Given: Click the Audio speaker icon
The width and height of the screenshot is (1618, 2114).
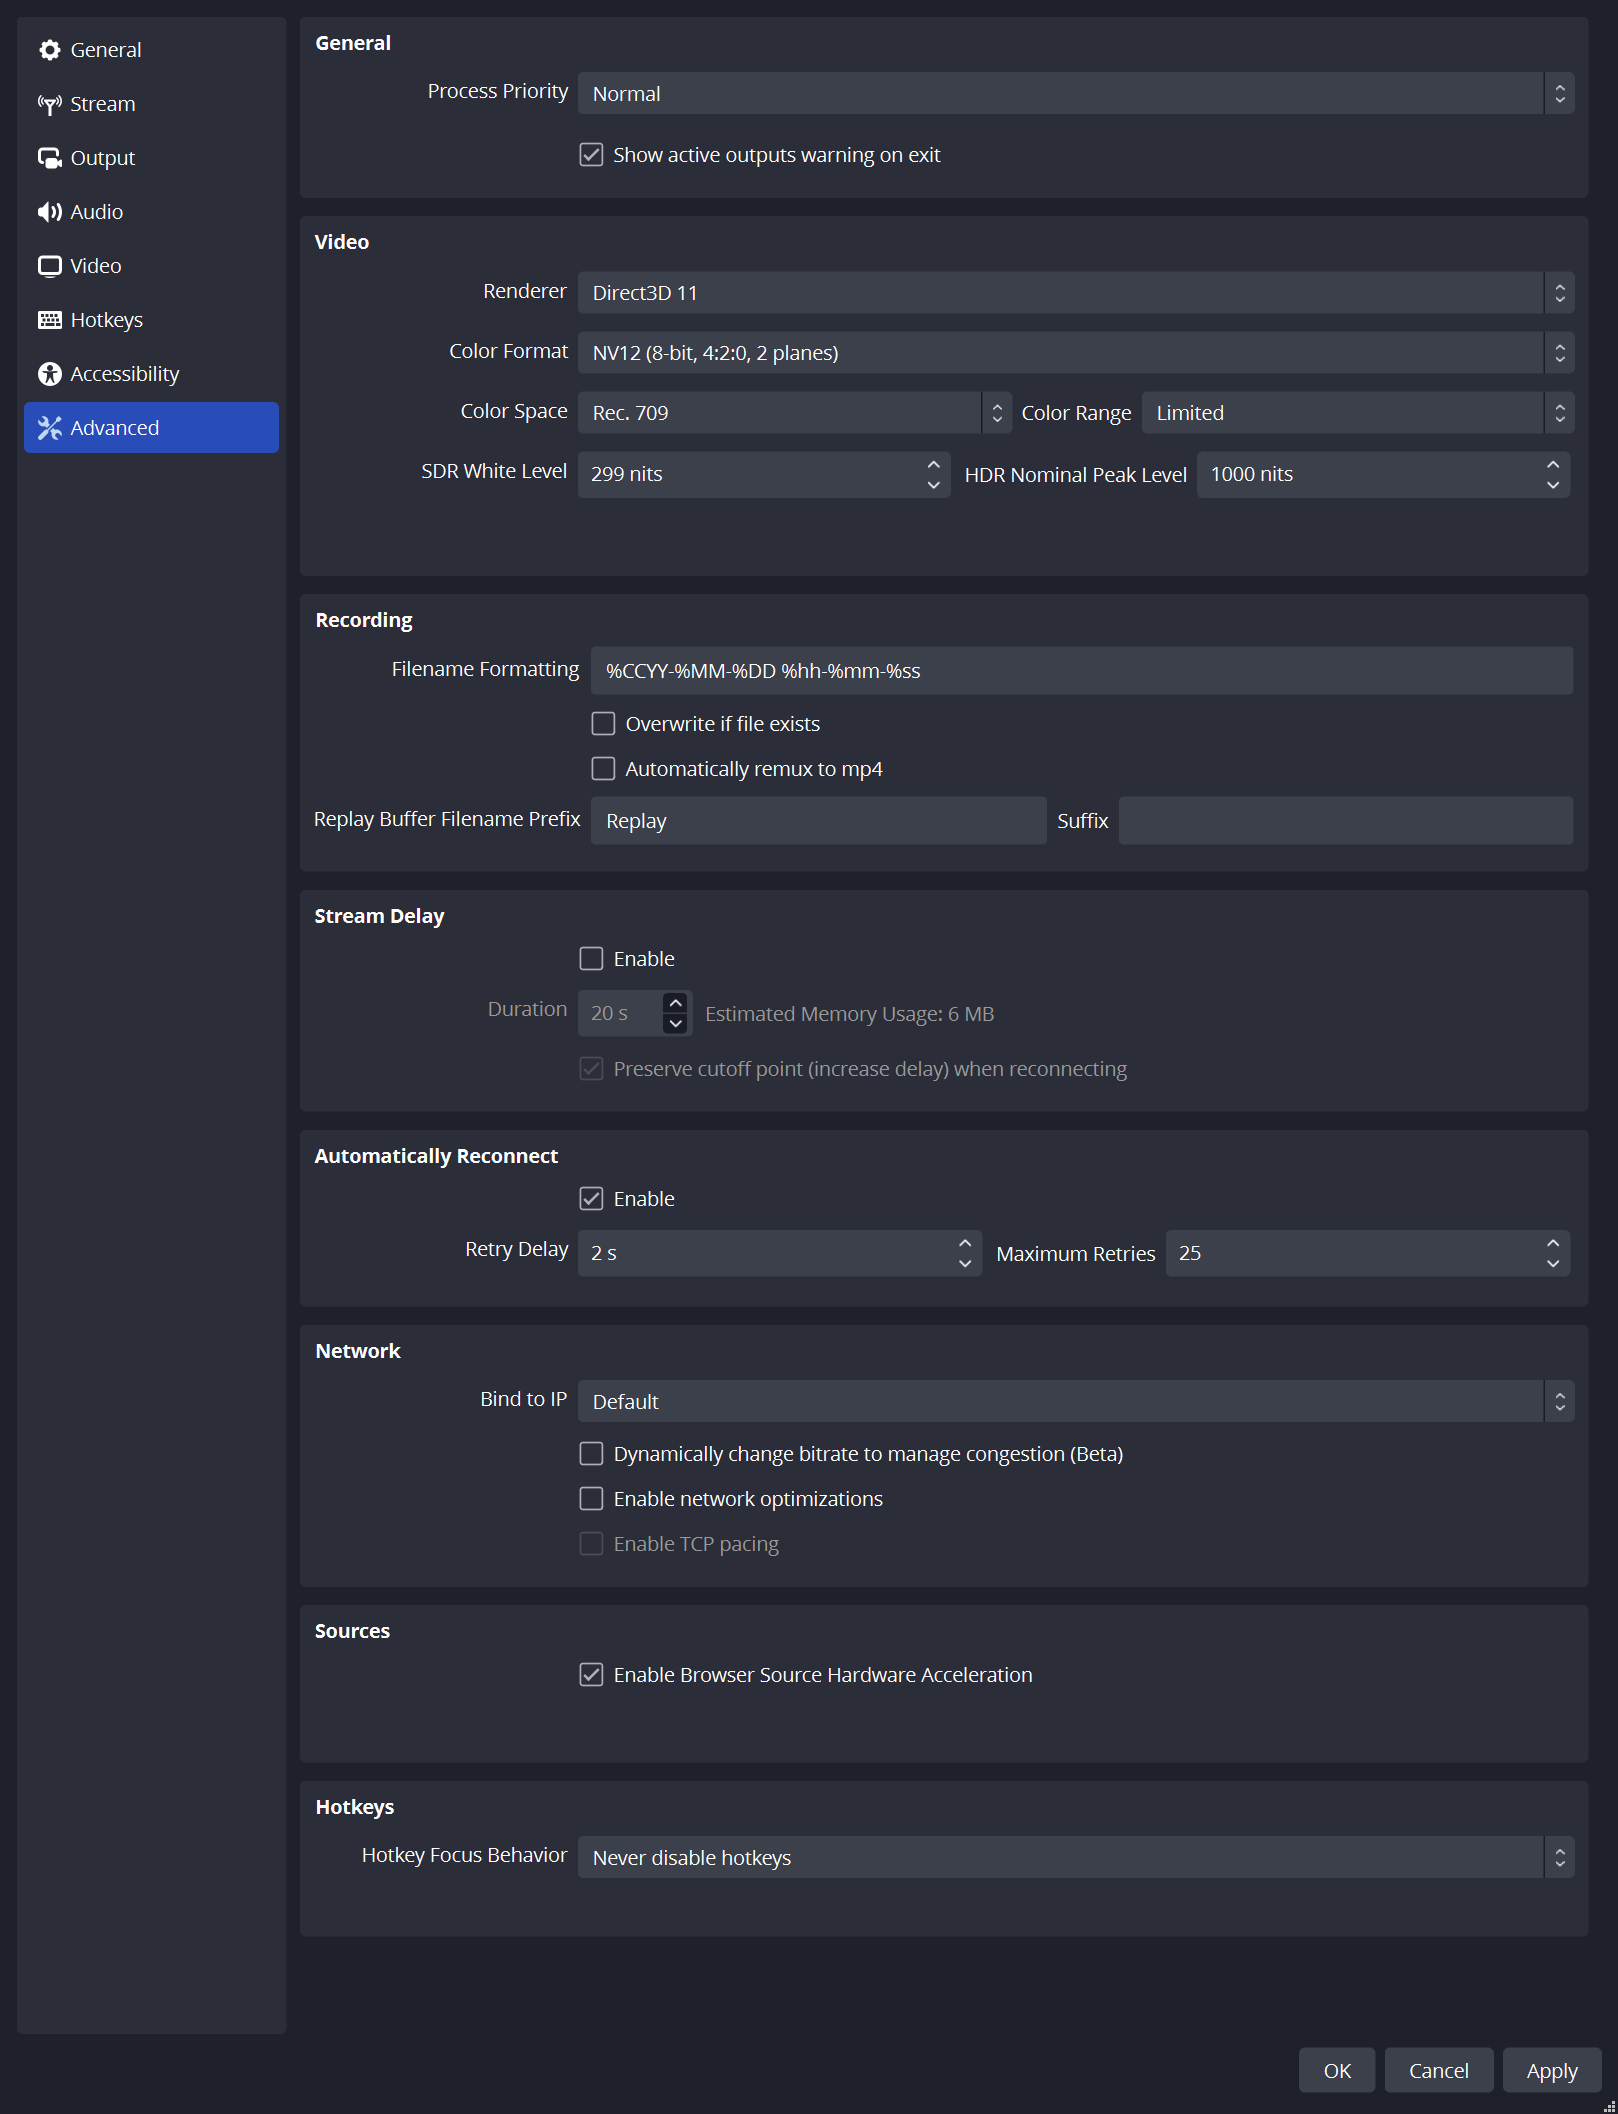Looking at the screenshot, I should click(50, 211).
